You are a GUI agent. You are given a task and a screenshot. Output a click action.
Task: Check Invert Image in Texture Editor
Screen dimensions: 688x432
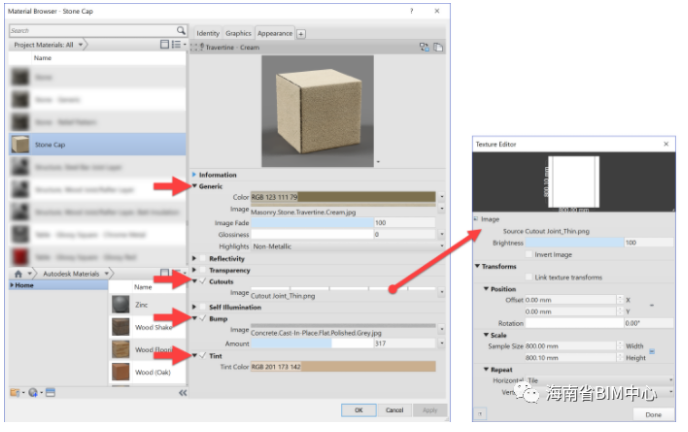click(529, 254)
